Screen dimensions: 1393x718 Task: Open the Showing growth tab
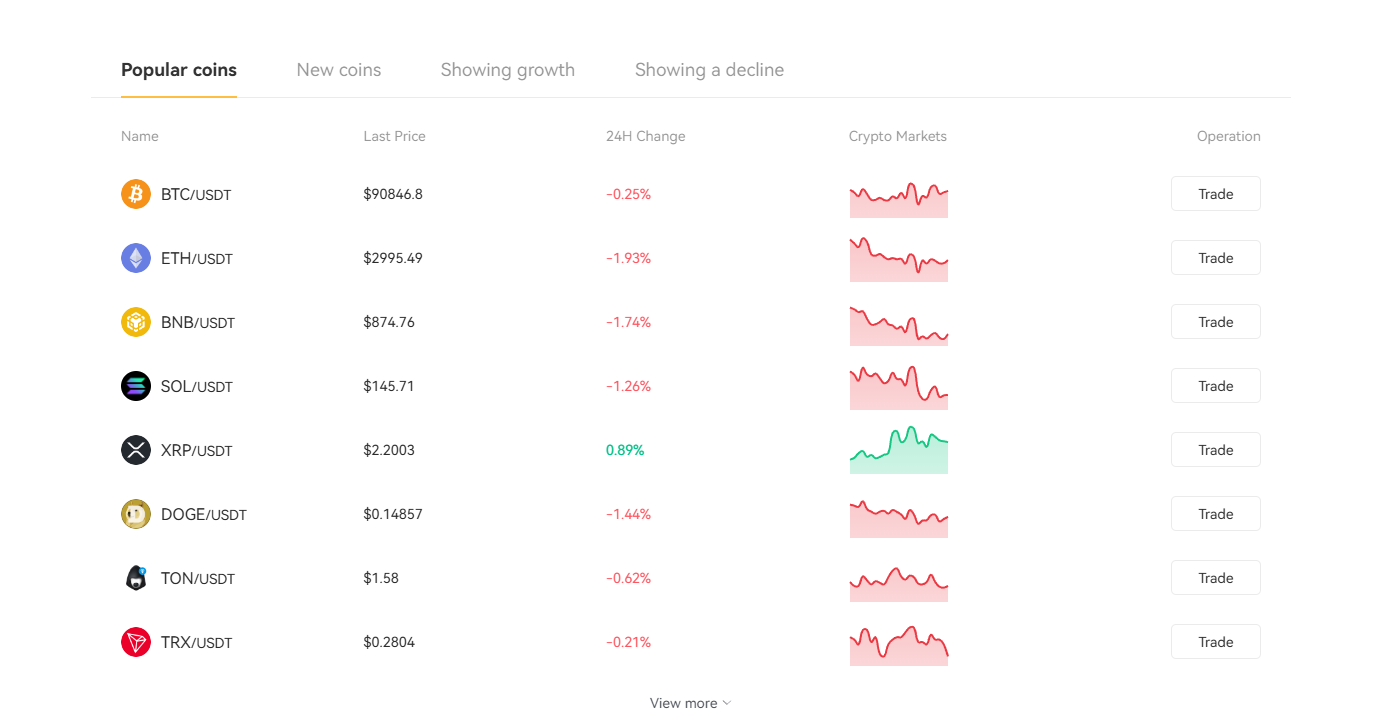click(x=507, y=70)
